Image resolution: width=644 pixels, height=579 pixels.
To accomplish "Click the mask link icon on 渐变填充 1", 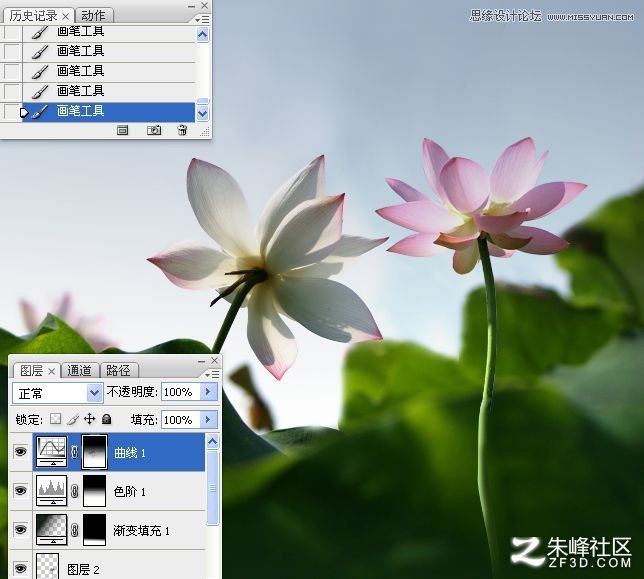I will [x=74, y=530].
